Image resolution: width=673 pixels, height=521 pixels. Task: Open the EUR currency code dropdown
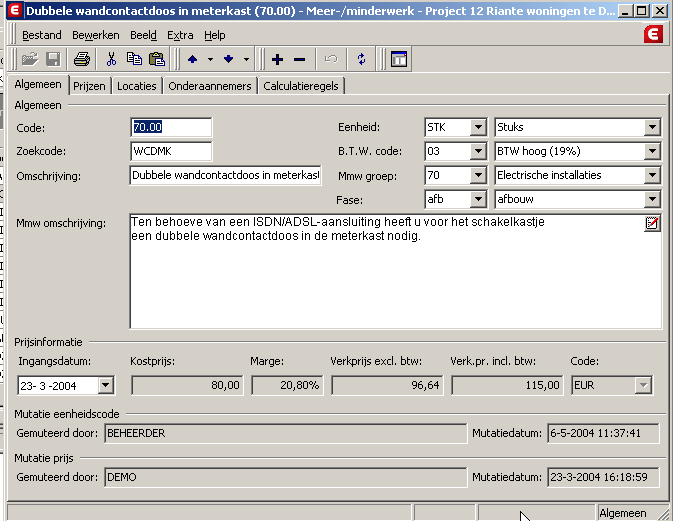(643, 385)
